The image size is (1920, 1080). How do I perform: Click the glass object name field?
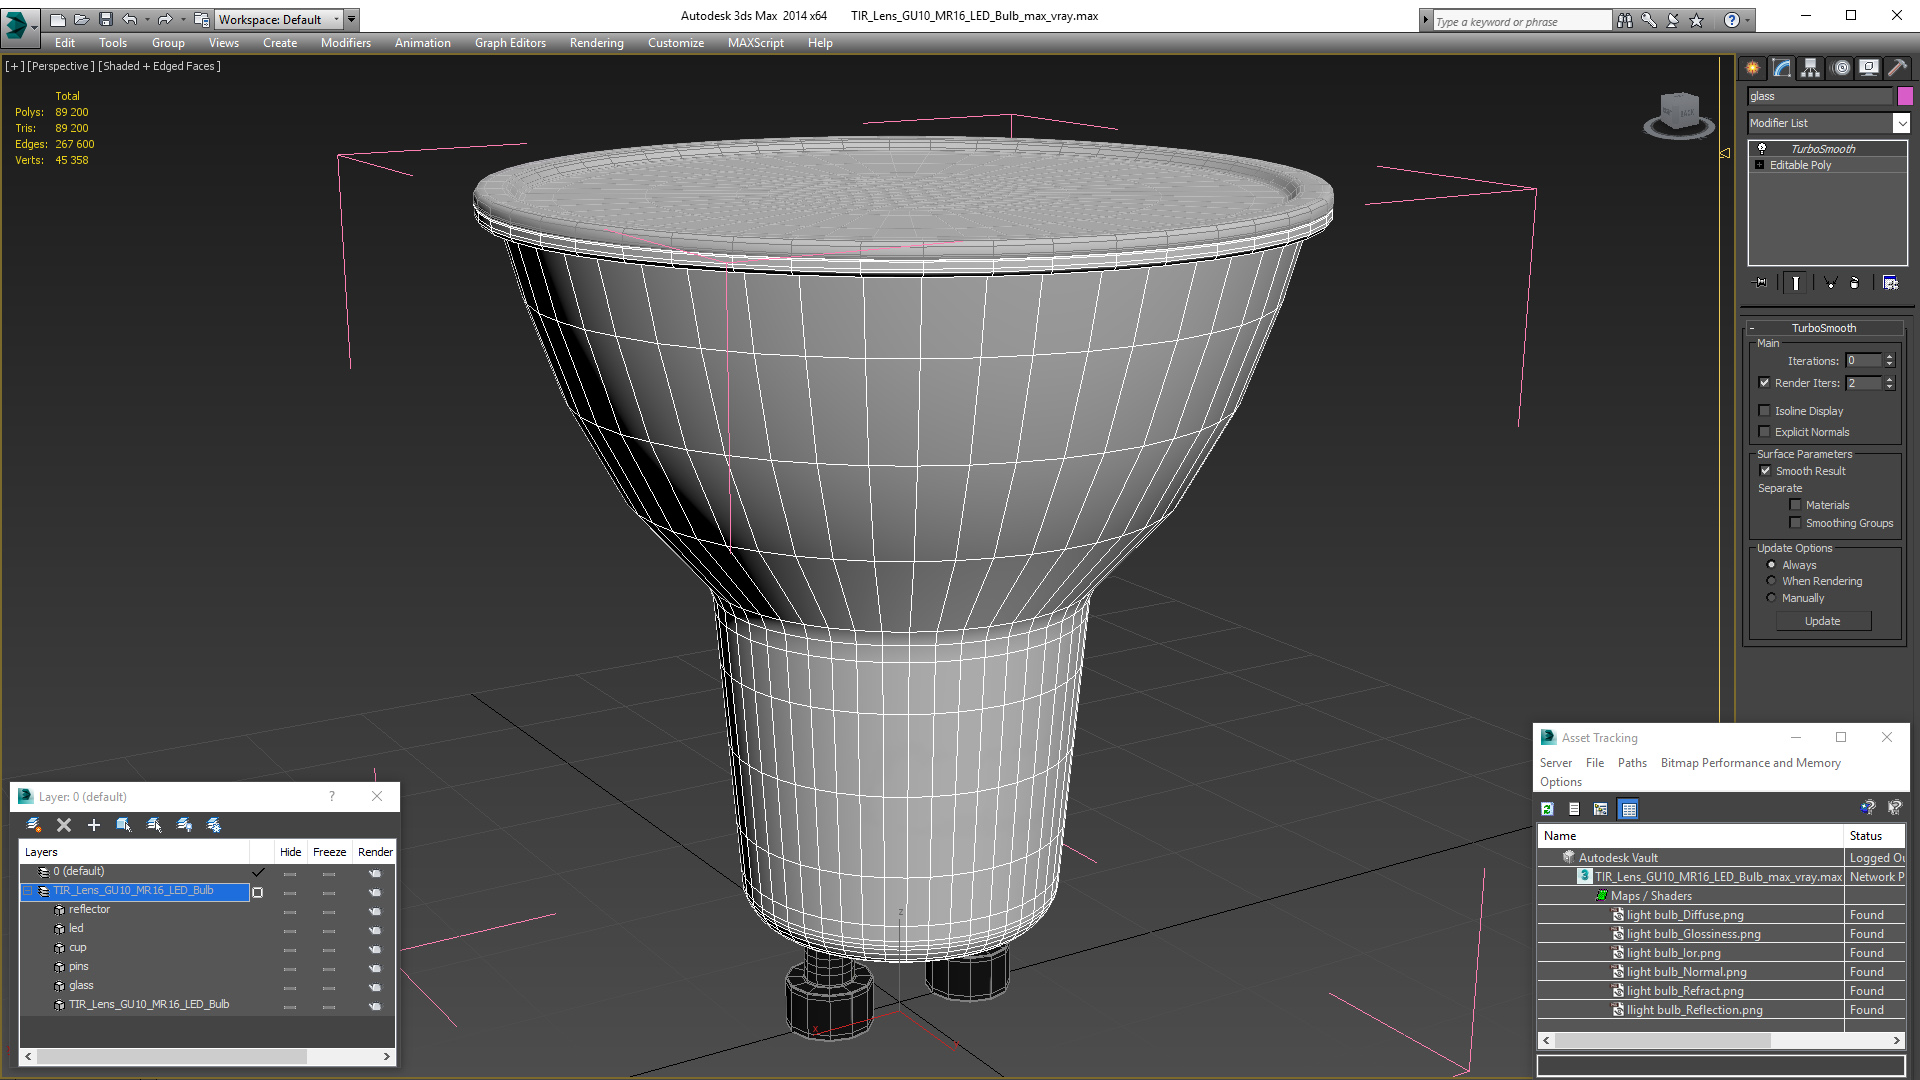pyautogui.click(x=1819, y=96)
